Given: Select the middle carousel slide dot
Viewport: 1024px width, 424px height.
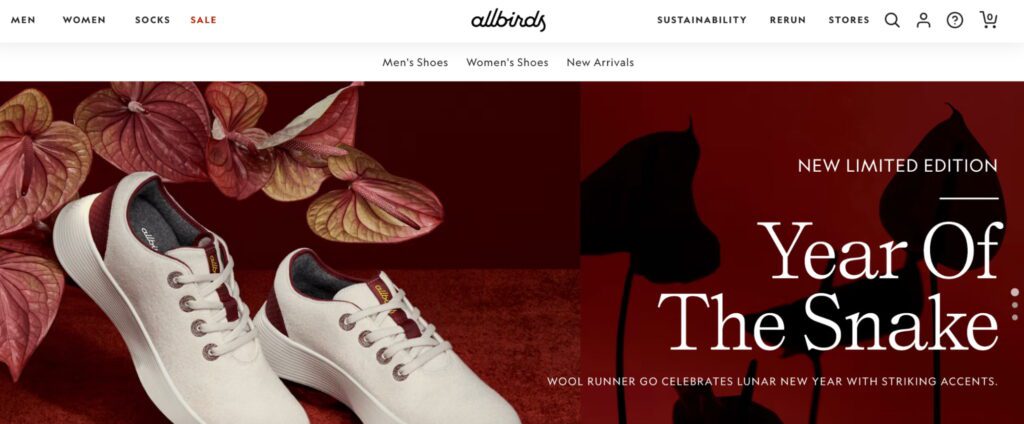Looking at the screenshot, I should coord(1015,306).
